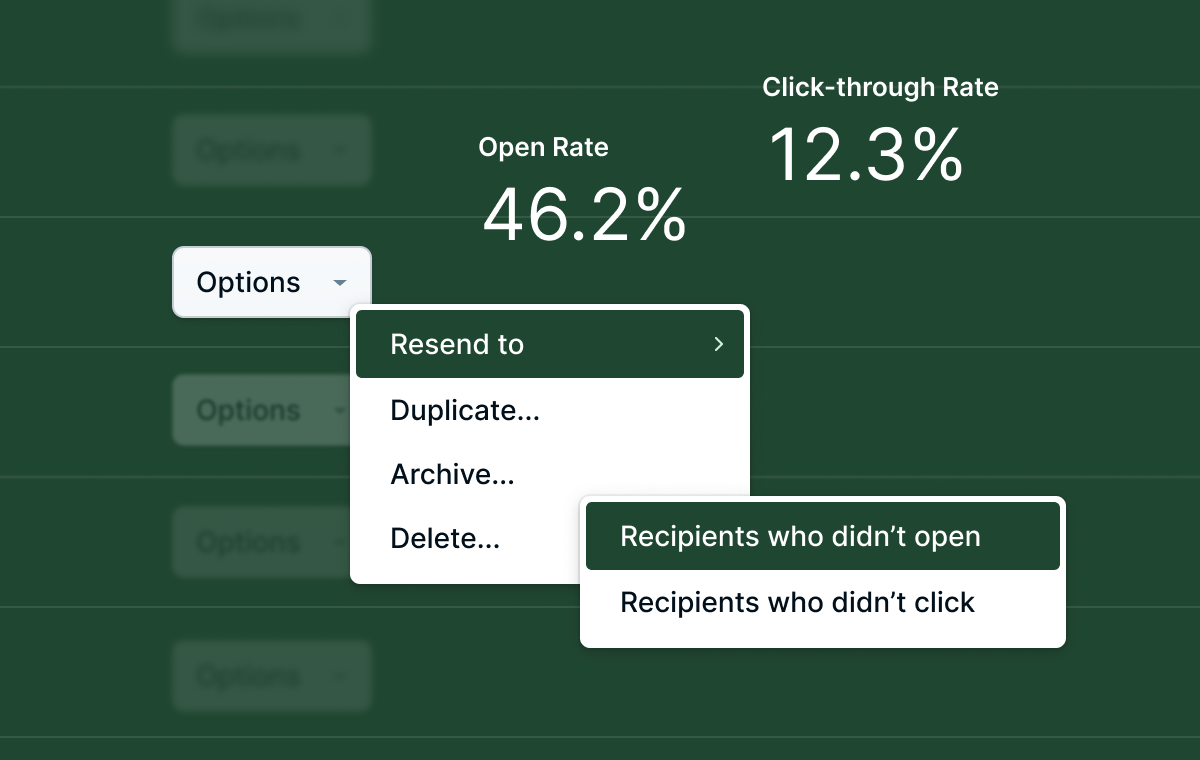
Task: Pick Recipients who didn't open
Action: [823, 536]
